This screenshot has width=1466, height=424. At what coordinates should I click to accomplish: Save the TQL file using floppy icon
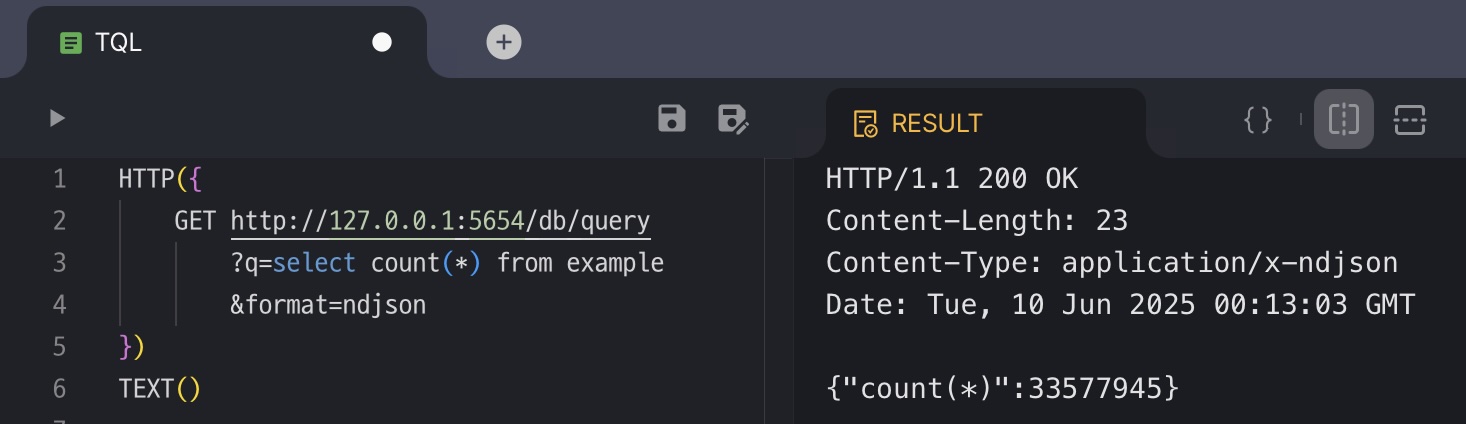672,119
